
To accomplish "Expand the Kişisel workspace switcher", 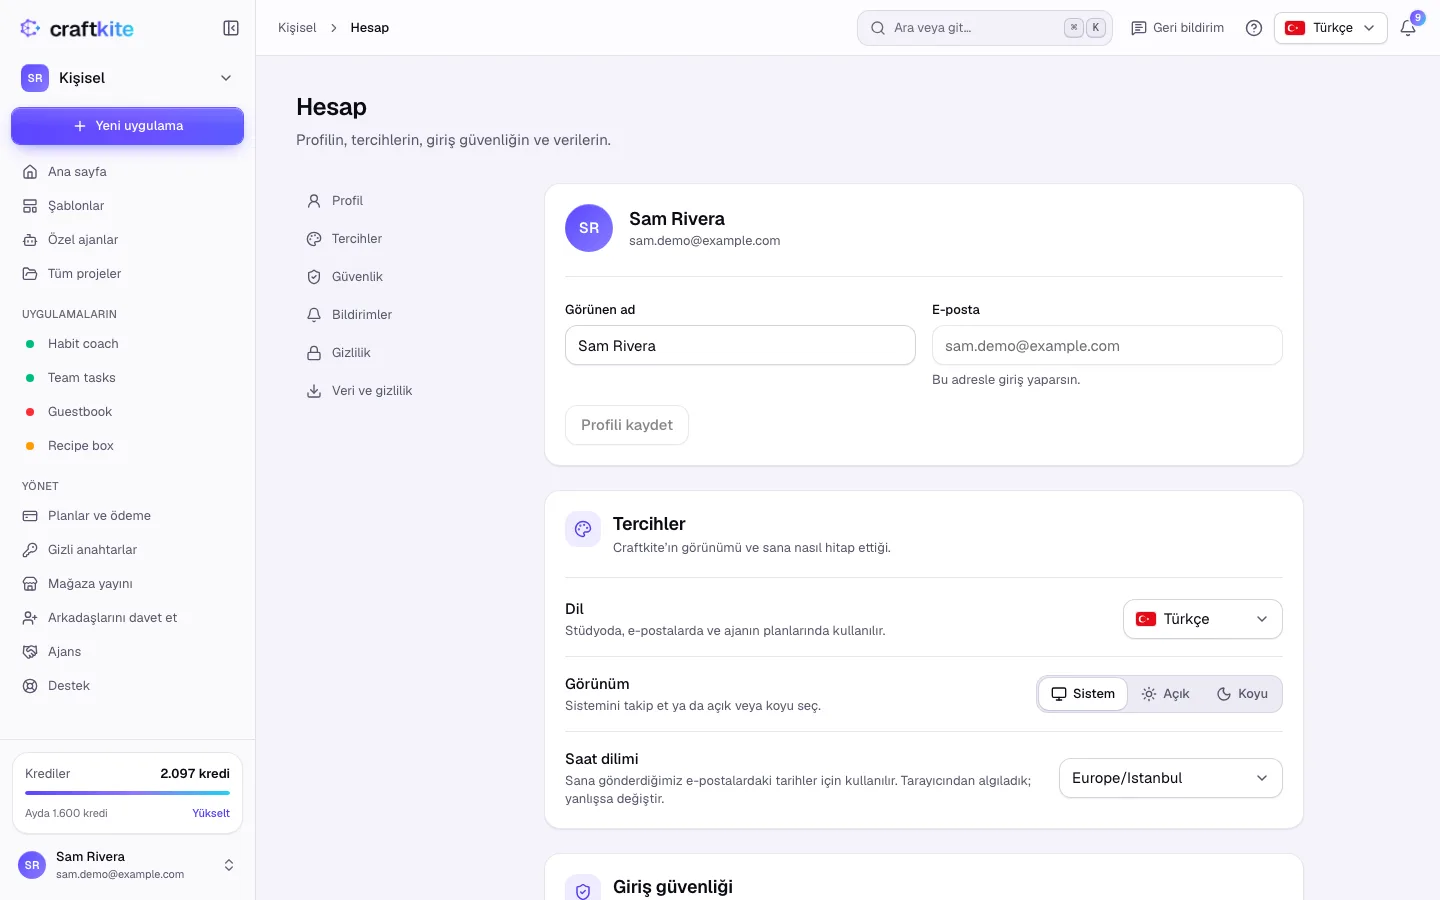I will (x=127, y=78).
